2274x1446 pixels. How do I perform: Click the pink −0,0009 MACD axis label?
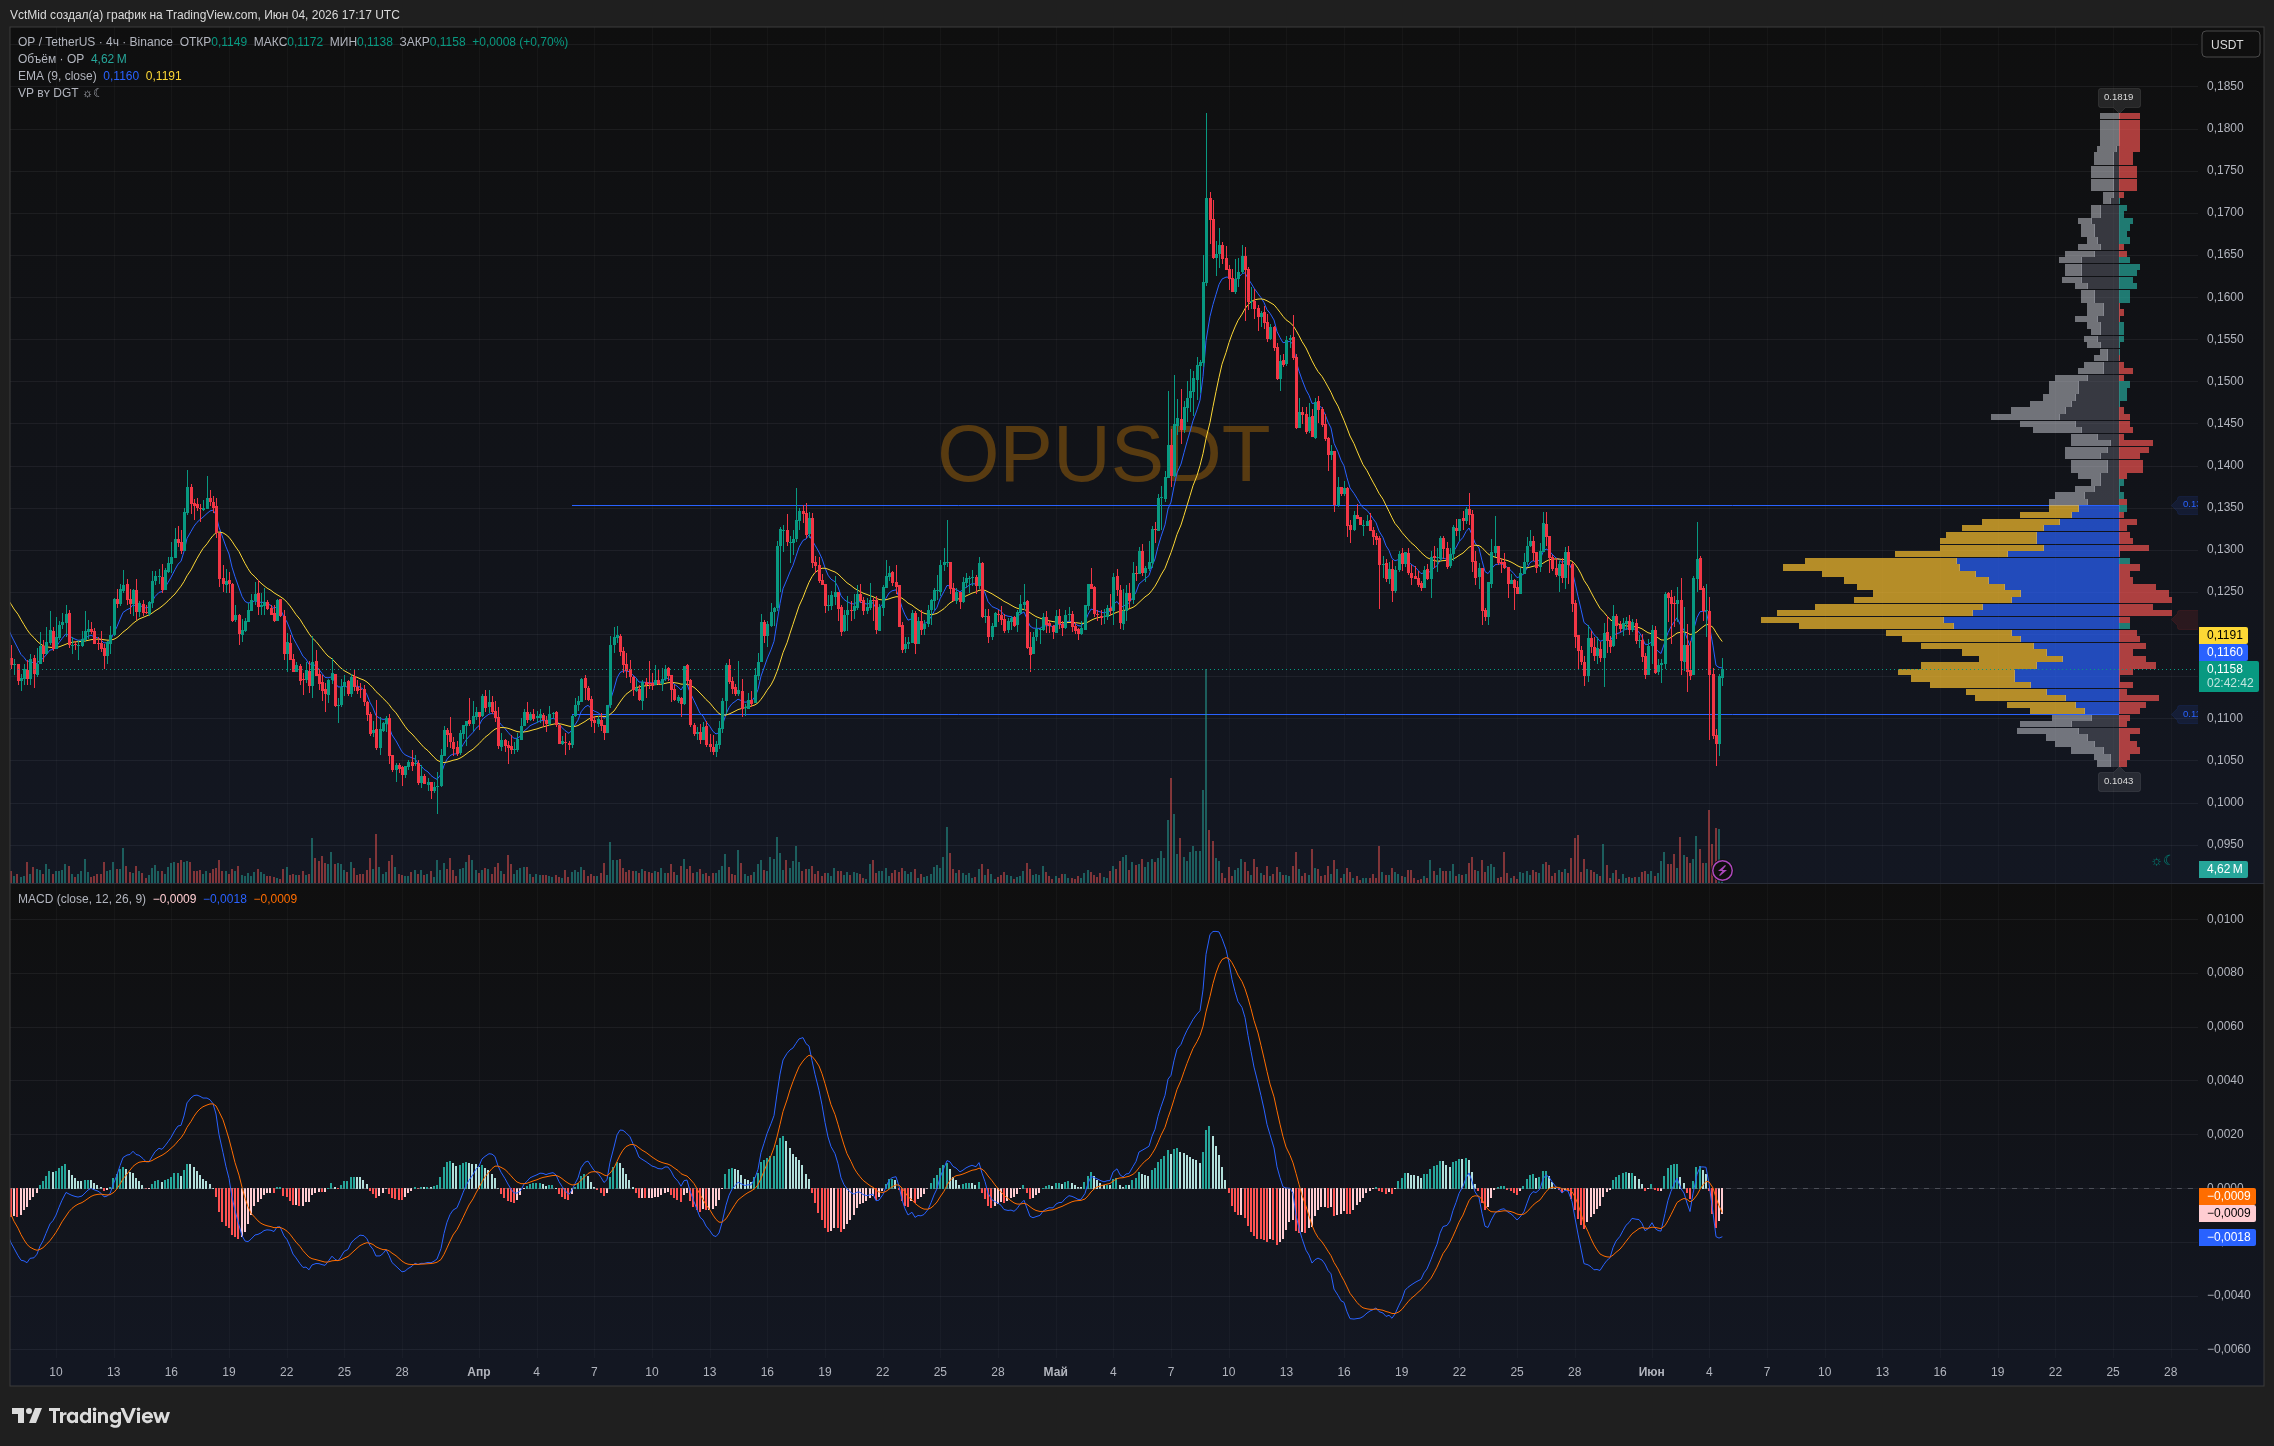pyautogui.click(x=2227, y=1213)
